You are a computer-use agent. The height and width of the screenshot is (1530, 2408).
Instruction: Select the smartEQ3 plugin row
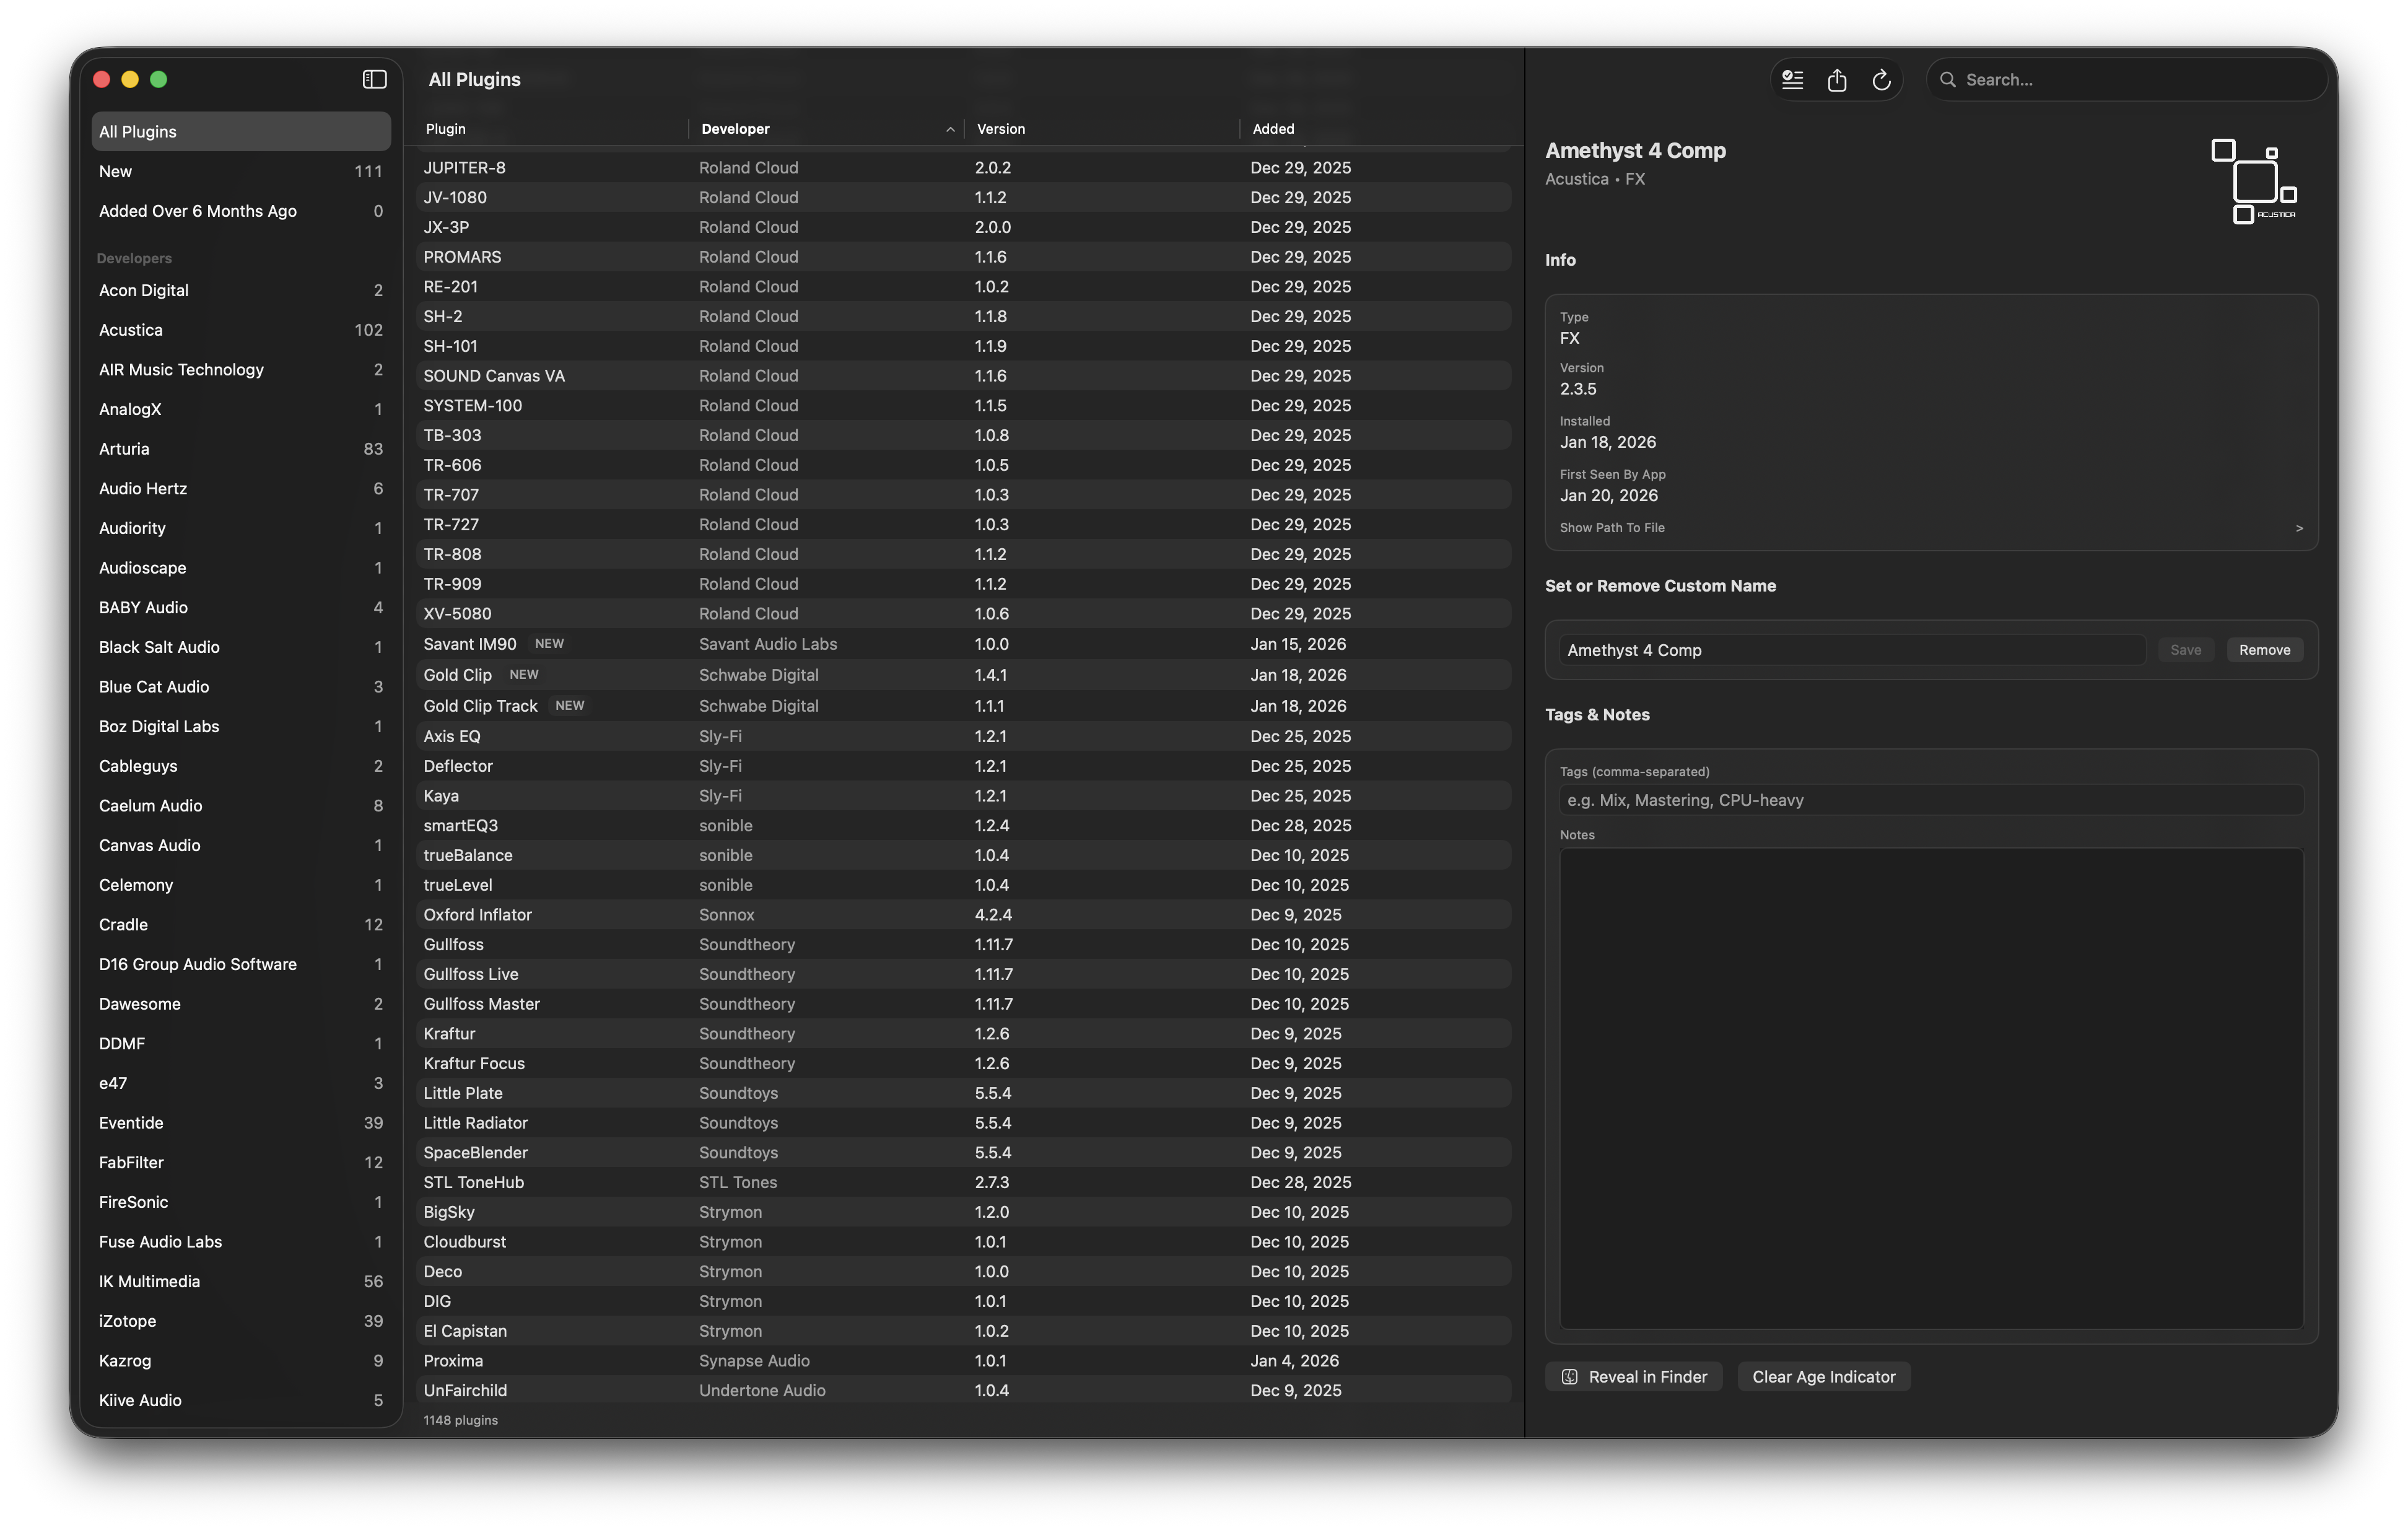[963, 825]
